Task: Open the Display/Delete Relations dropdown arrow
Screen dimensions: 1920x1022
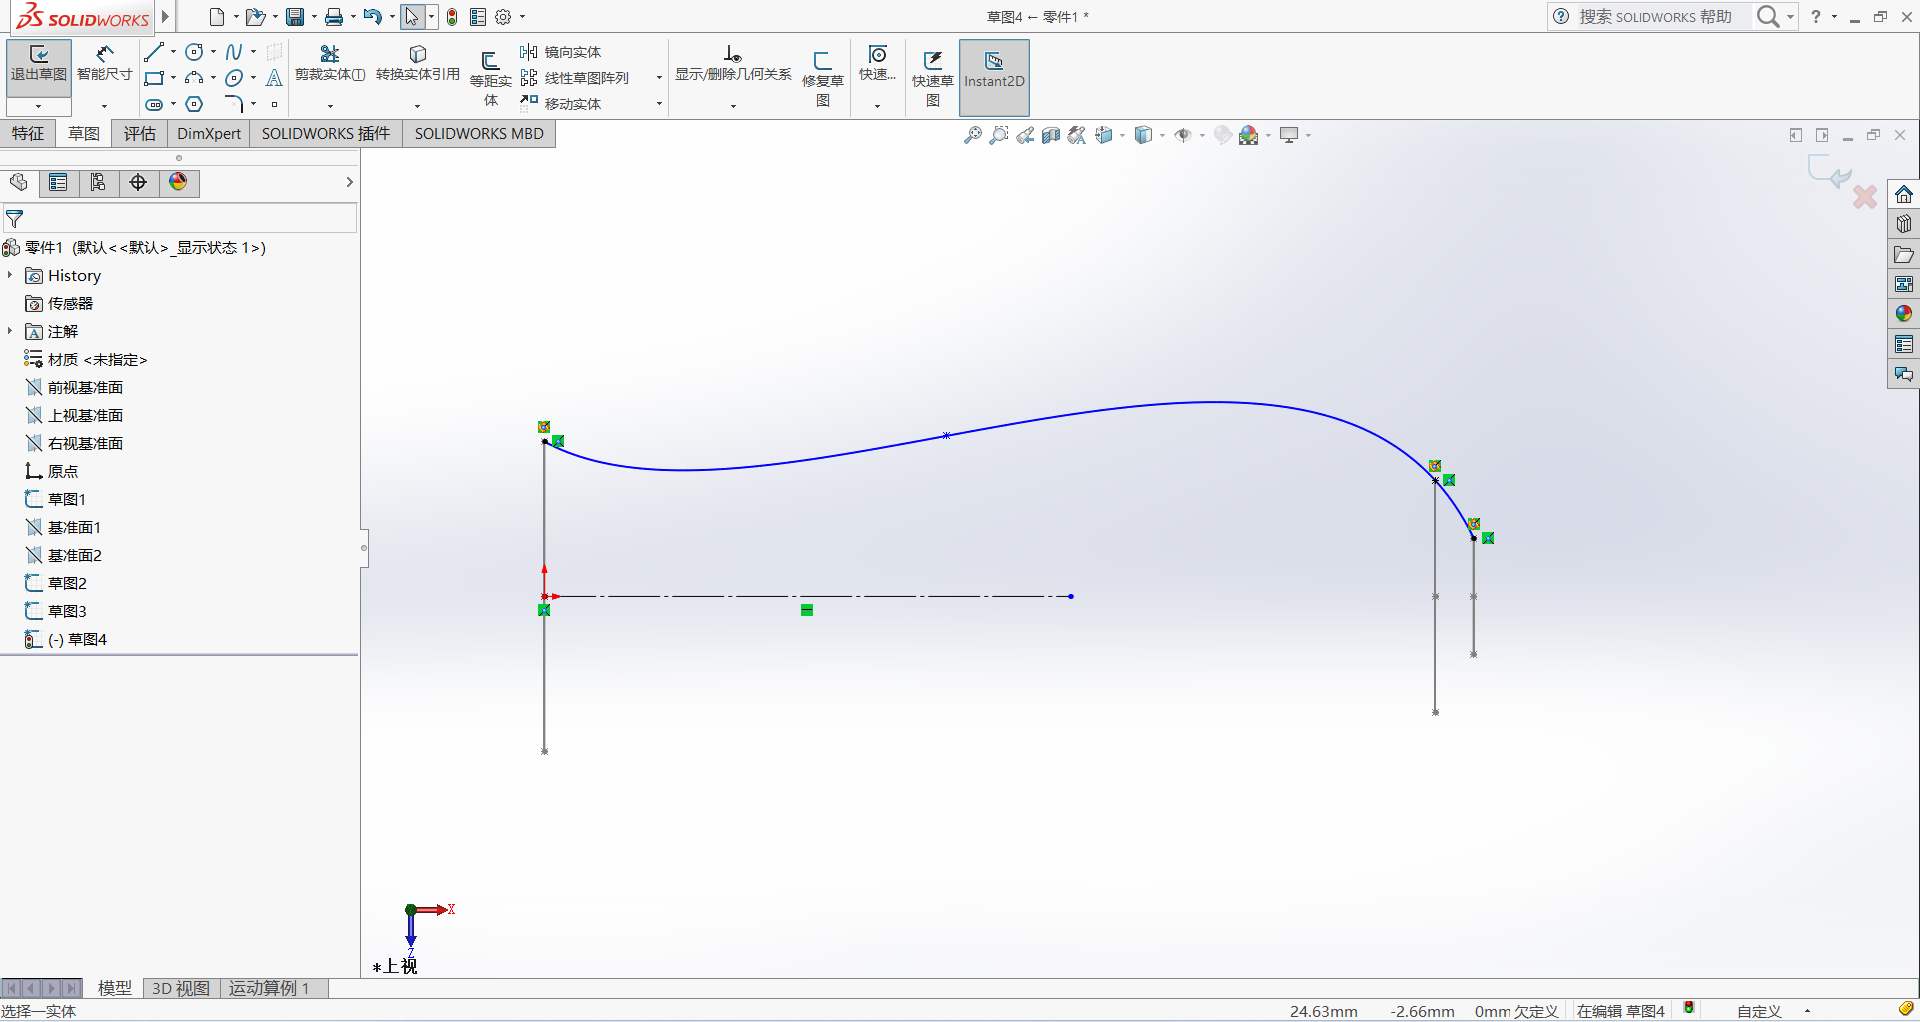Action: [x=733, y=105]
